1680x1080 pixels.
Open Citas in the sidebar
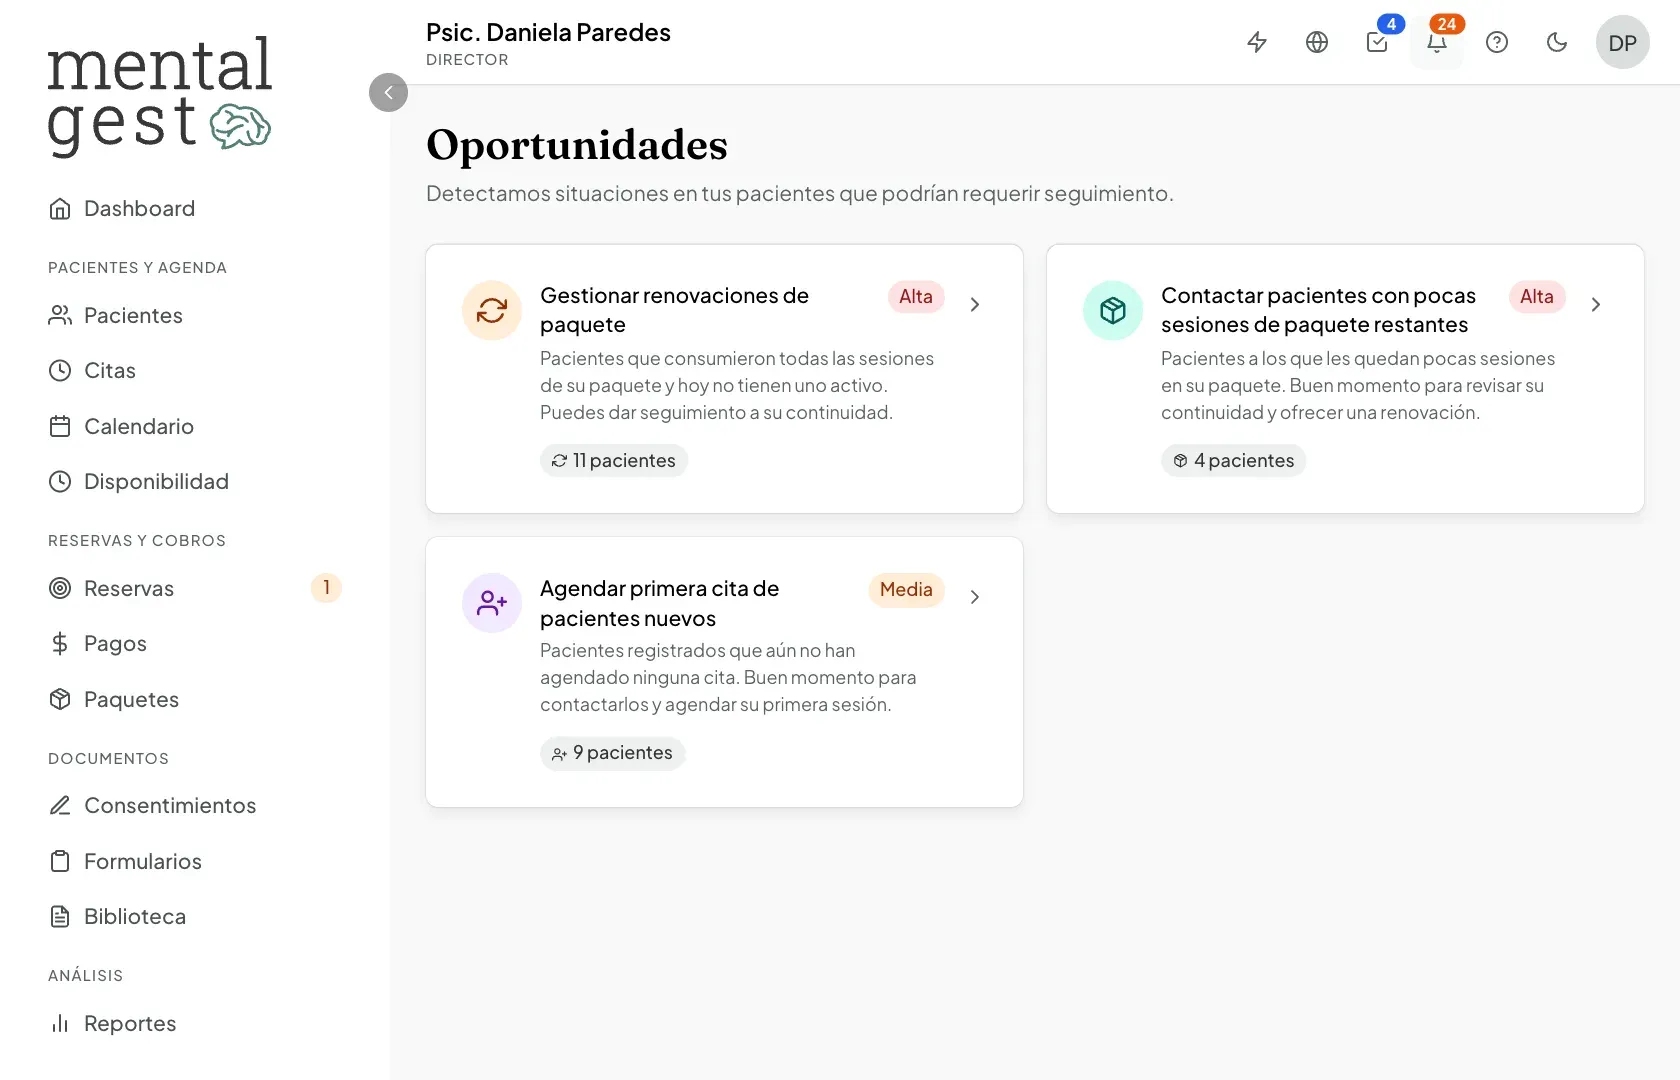pos(195,370)
